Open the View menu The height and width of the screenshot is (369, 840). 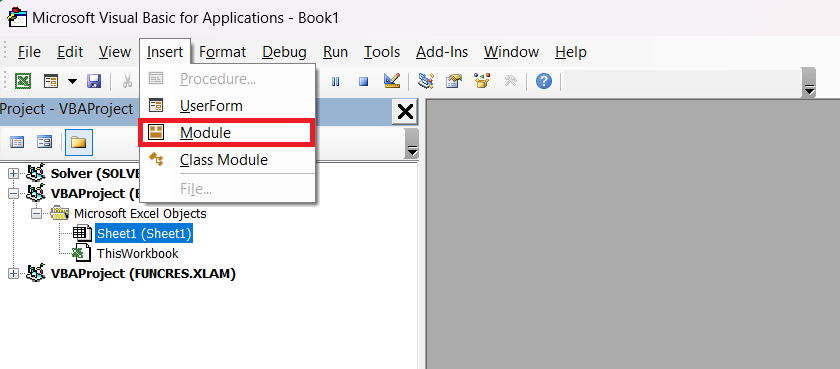pyautogui.click(x=115, y=52)
